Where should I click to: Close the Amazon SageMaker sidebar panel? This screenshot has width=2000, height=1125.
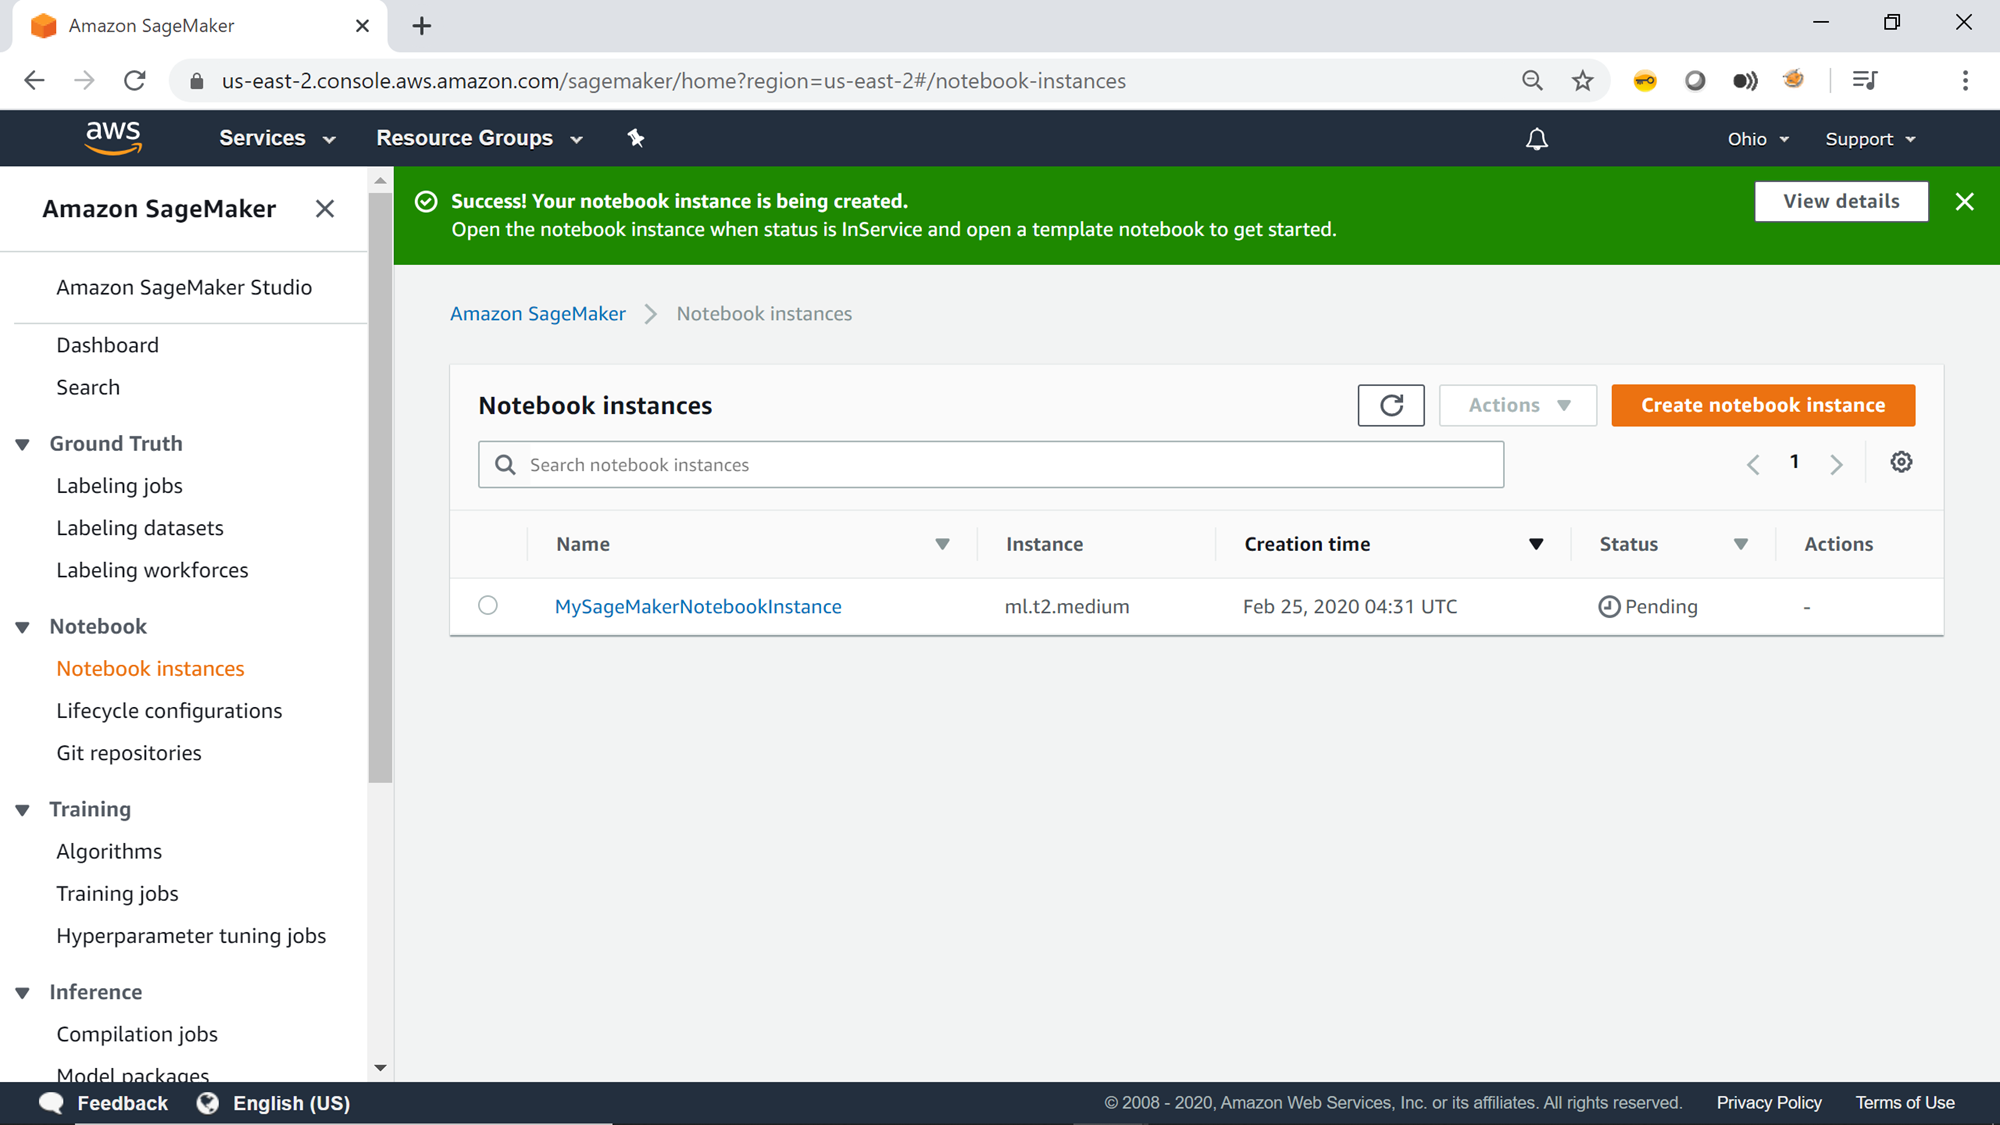pos(324,209)
